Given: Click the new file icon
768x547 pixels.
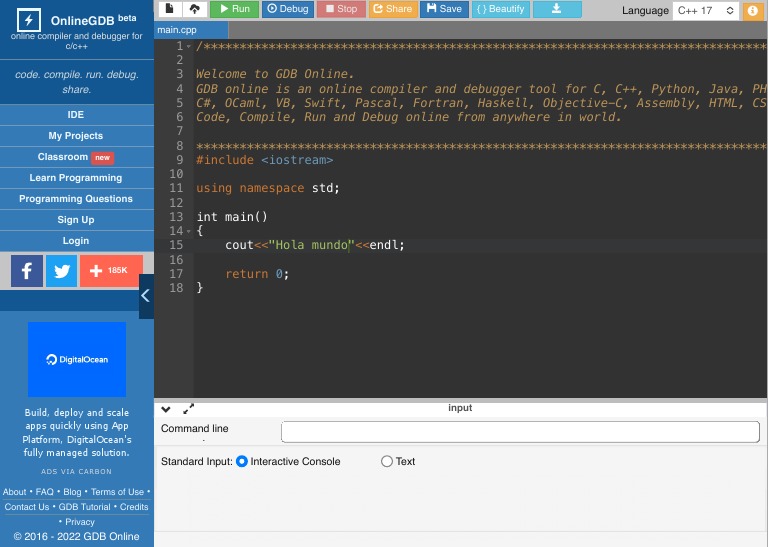Looking at the screenshot, I should coord(170,9).
